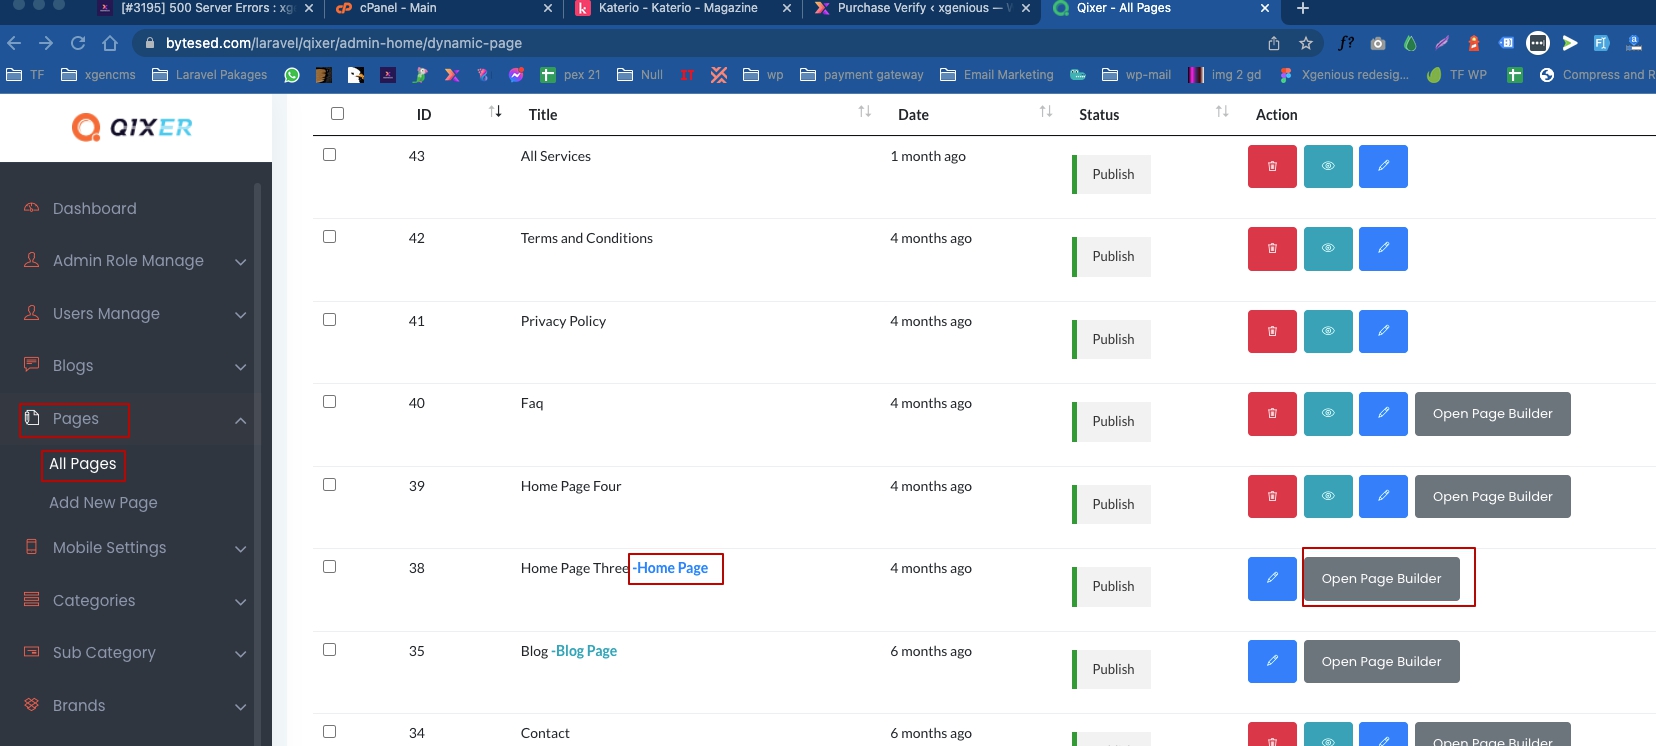Screen dimensions: 1656x746
Task: Delete the All Services page
Action: click(x=1272, y=166)
